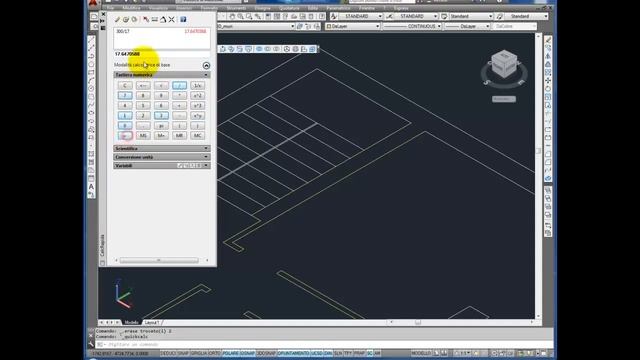640x360 pixels.
Task: Click the Make Object's Layer Current icon
Action: [300, 26]
